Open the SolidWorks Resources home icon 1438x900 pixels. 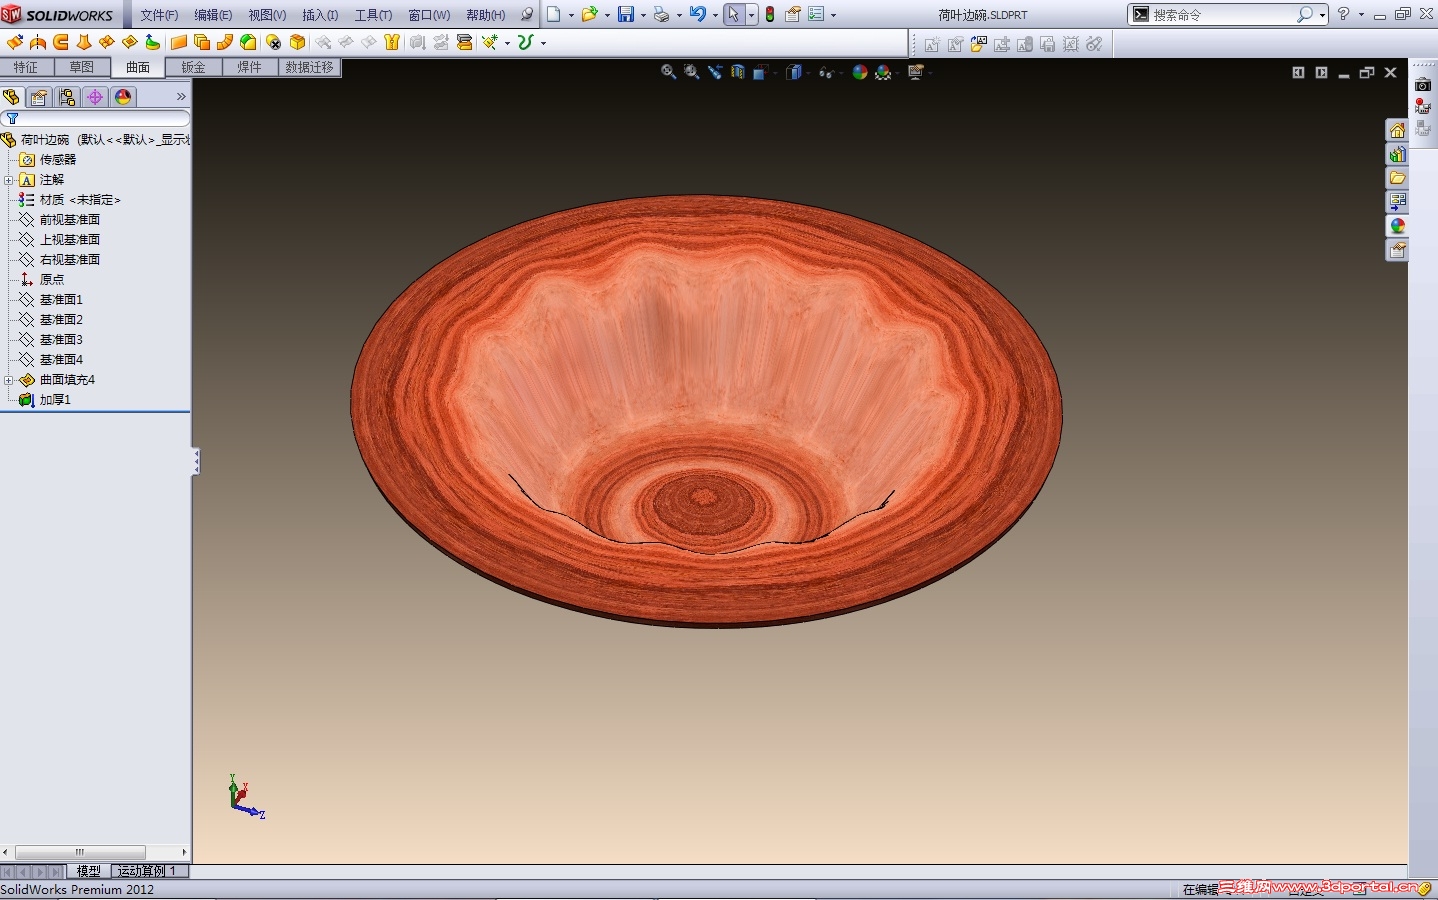tap(1397, 130)
